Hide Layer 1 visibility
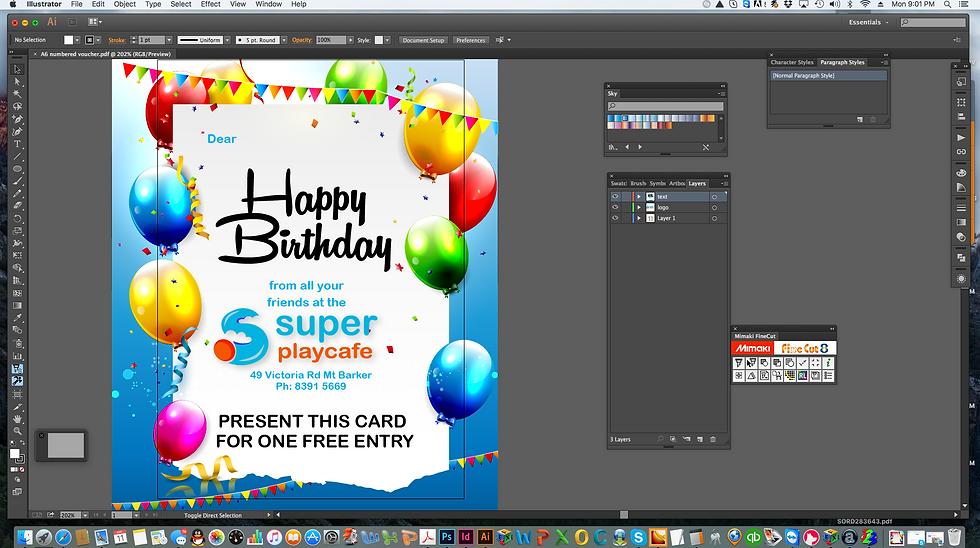 click(615, 218)
